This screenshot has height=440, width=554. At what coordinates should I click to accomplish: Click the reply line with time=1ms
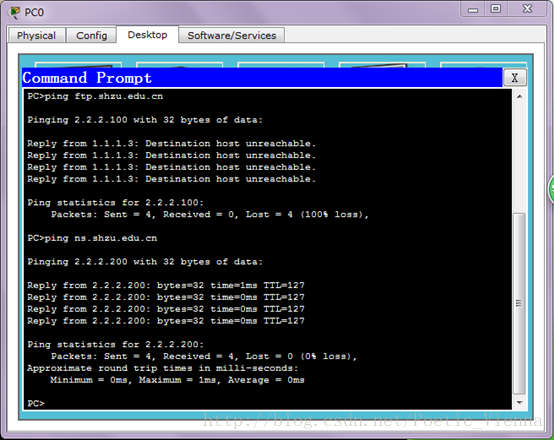coord(166,285)
